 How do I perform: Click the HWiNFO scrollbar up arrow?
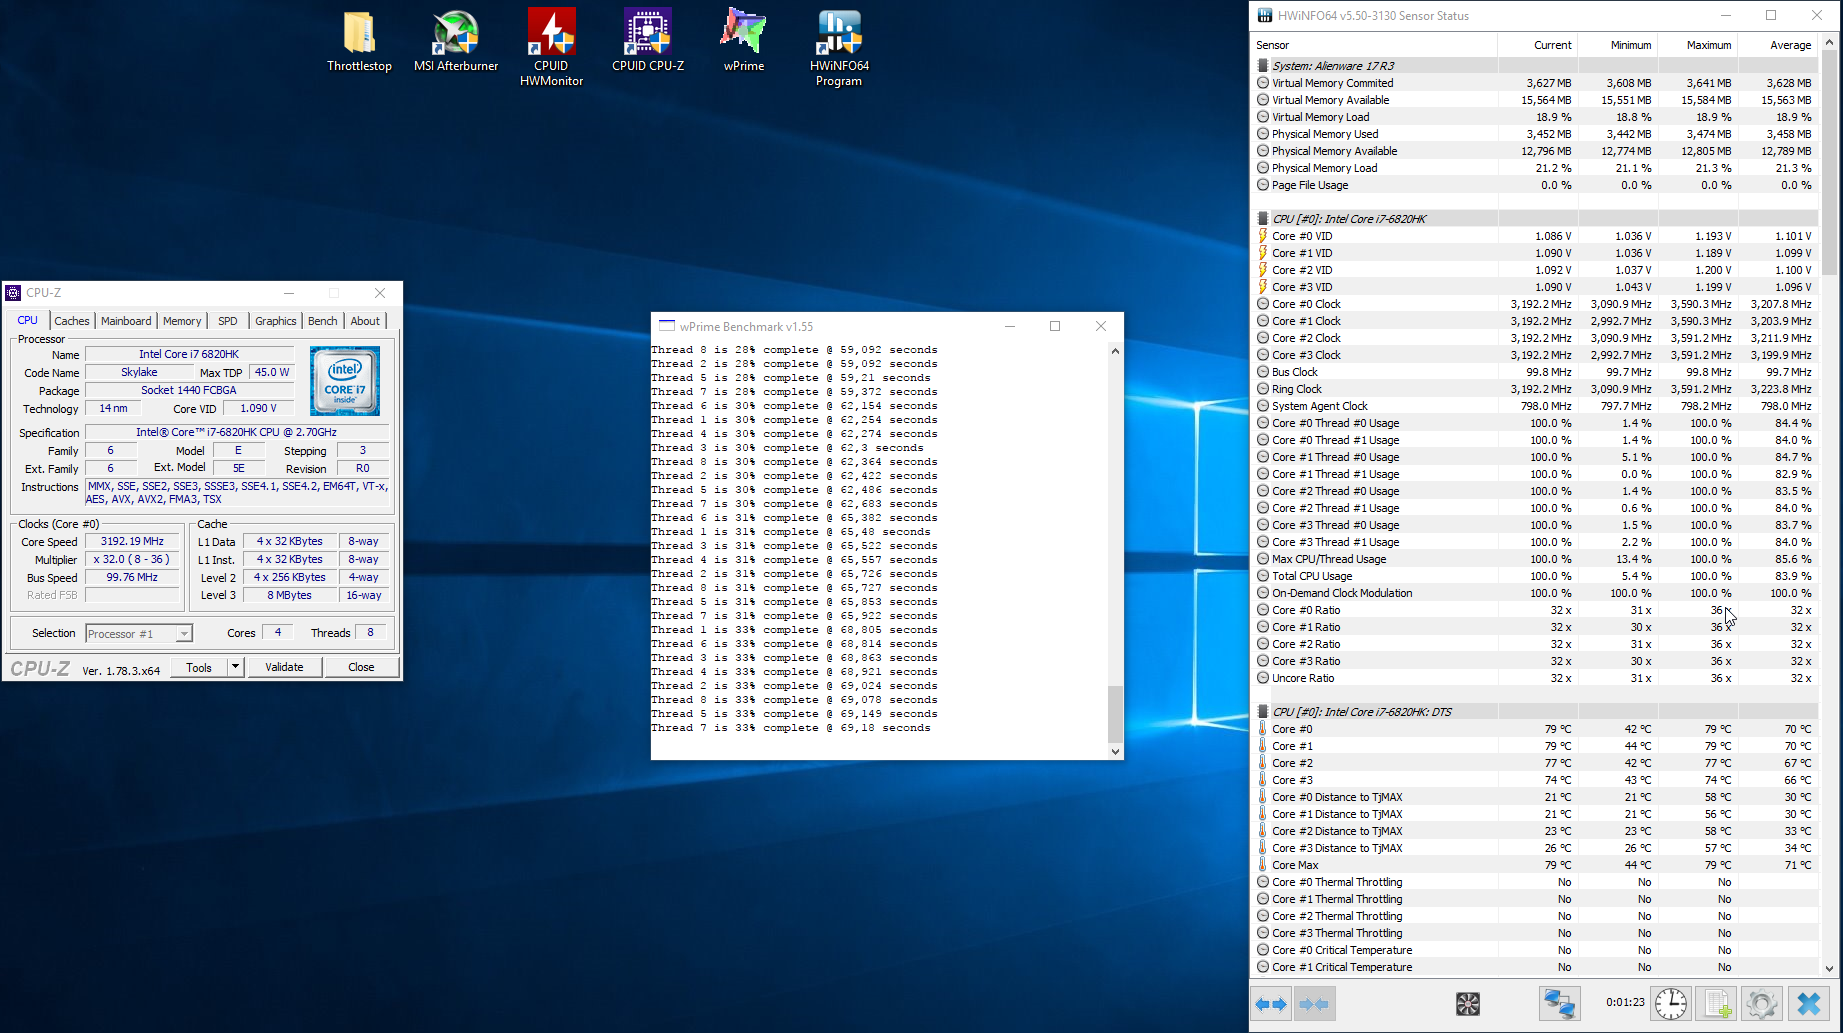click(x=1830, y=43)
